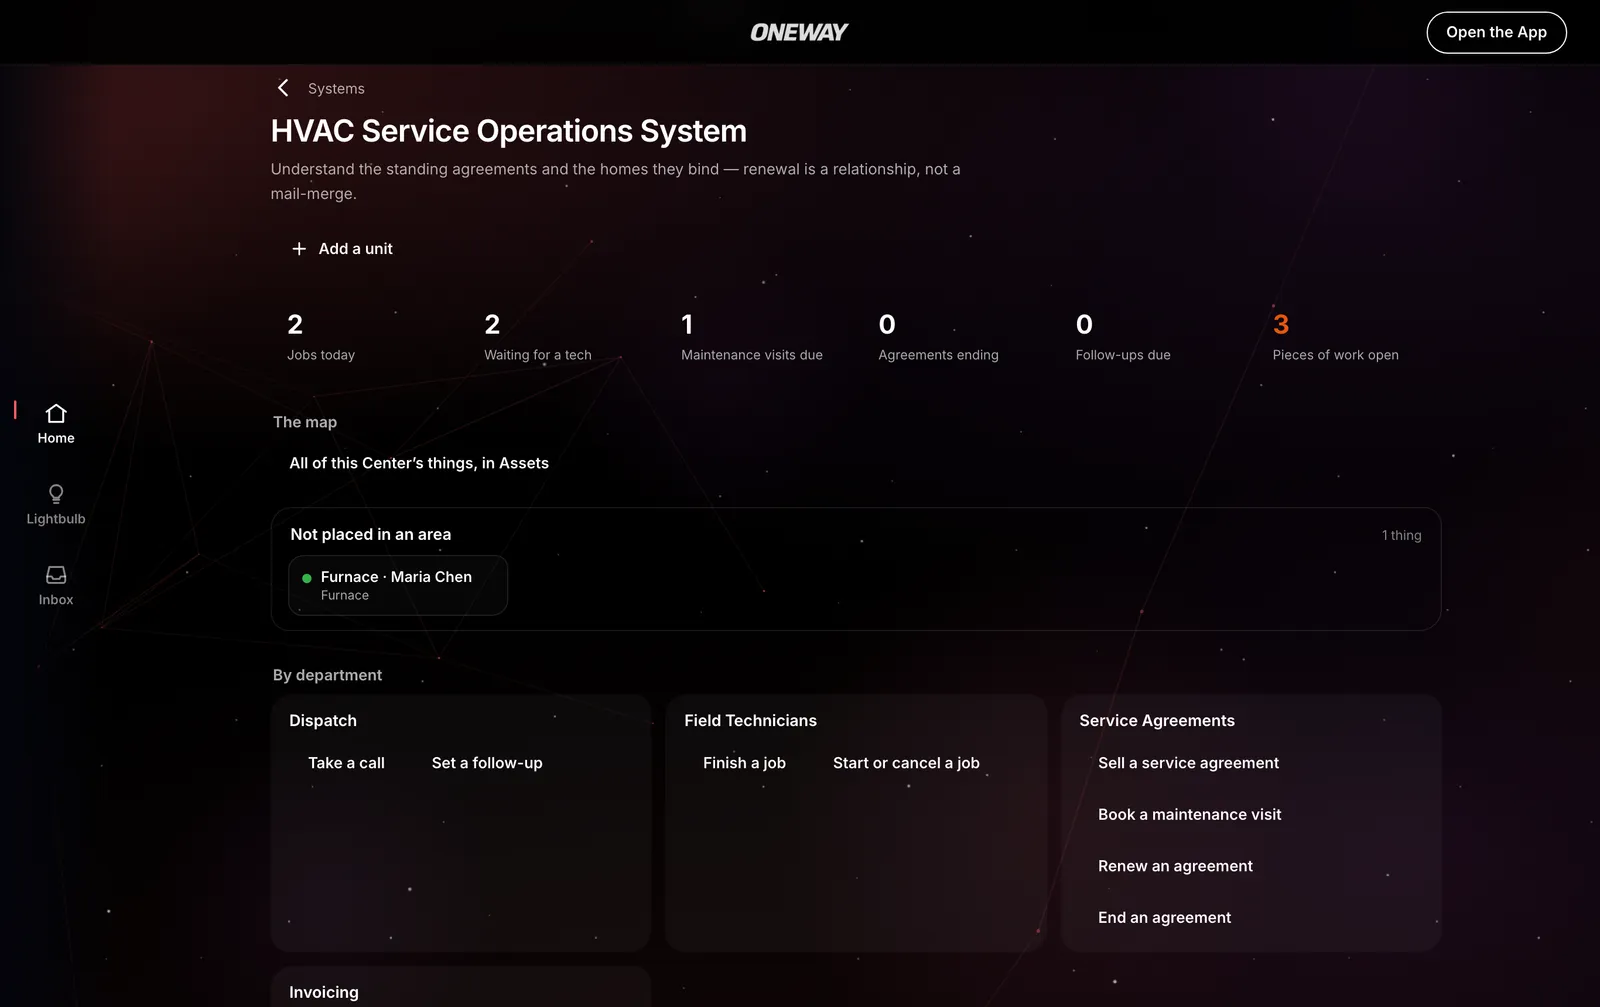Image resolution: width=1600 pixels, height=1007 pixels.
Task: Click the Invoicing department heading
Action: pyautogui.click(x=324, y=993)
